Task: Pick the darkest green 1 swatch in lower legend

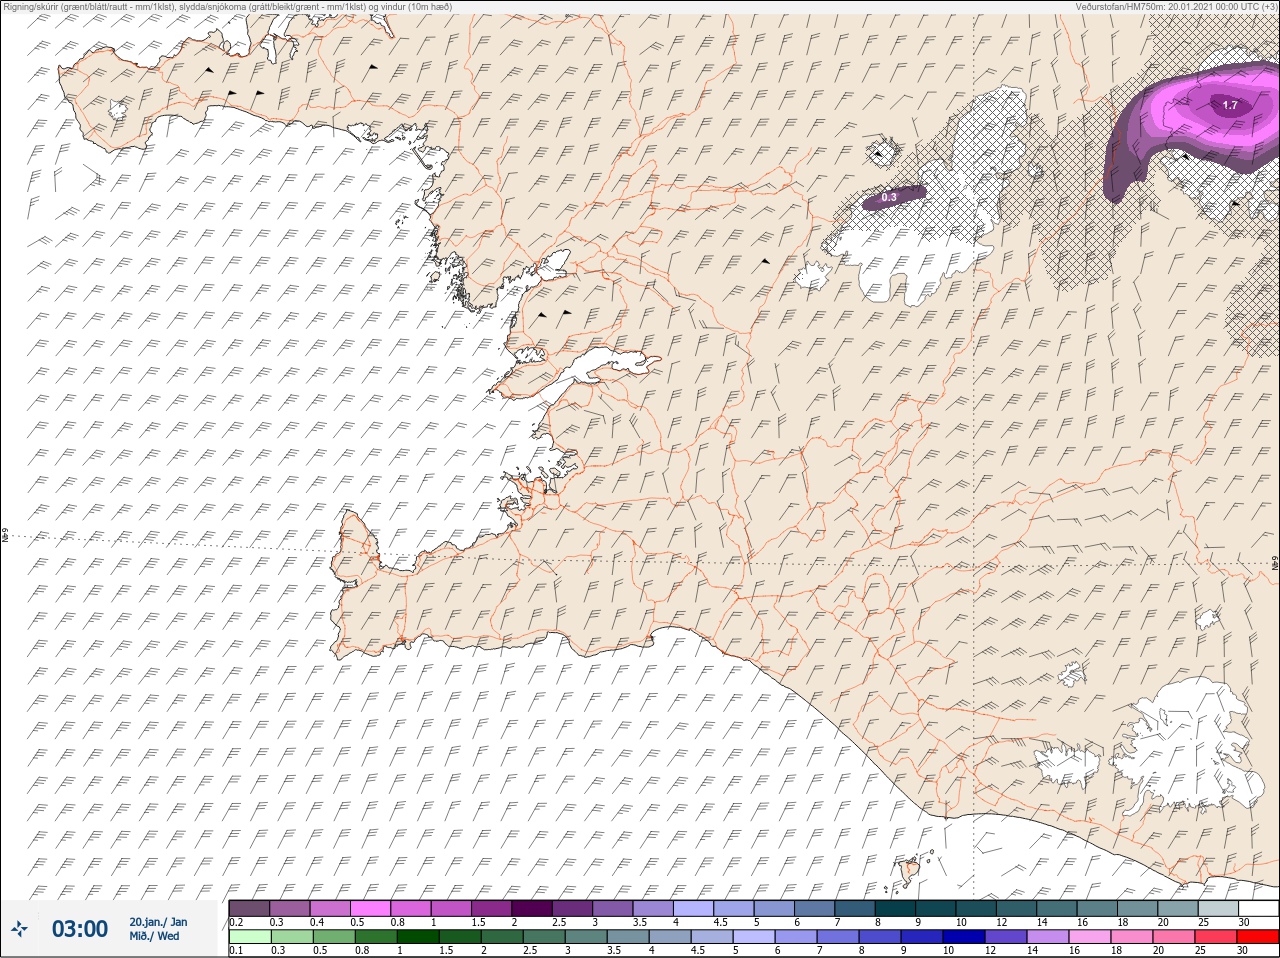Action: [x=417, y=937]
